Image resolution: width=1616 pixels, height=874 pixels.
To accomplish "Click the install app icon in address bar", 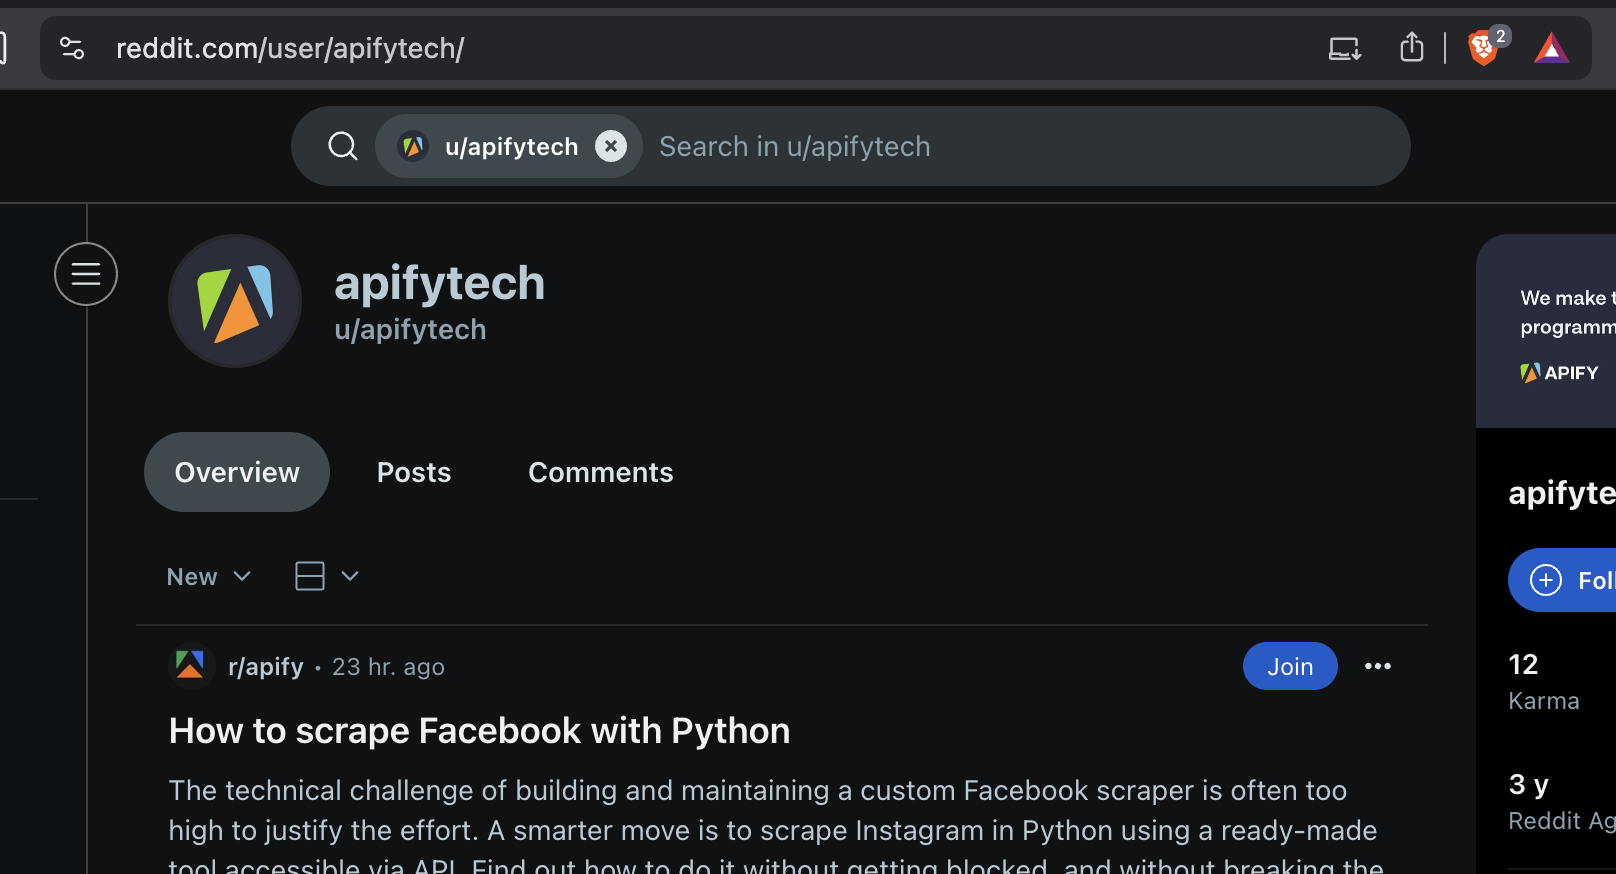I will click(1345, 48).
